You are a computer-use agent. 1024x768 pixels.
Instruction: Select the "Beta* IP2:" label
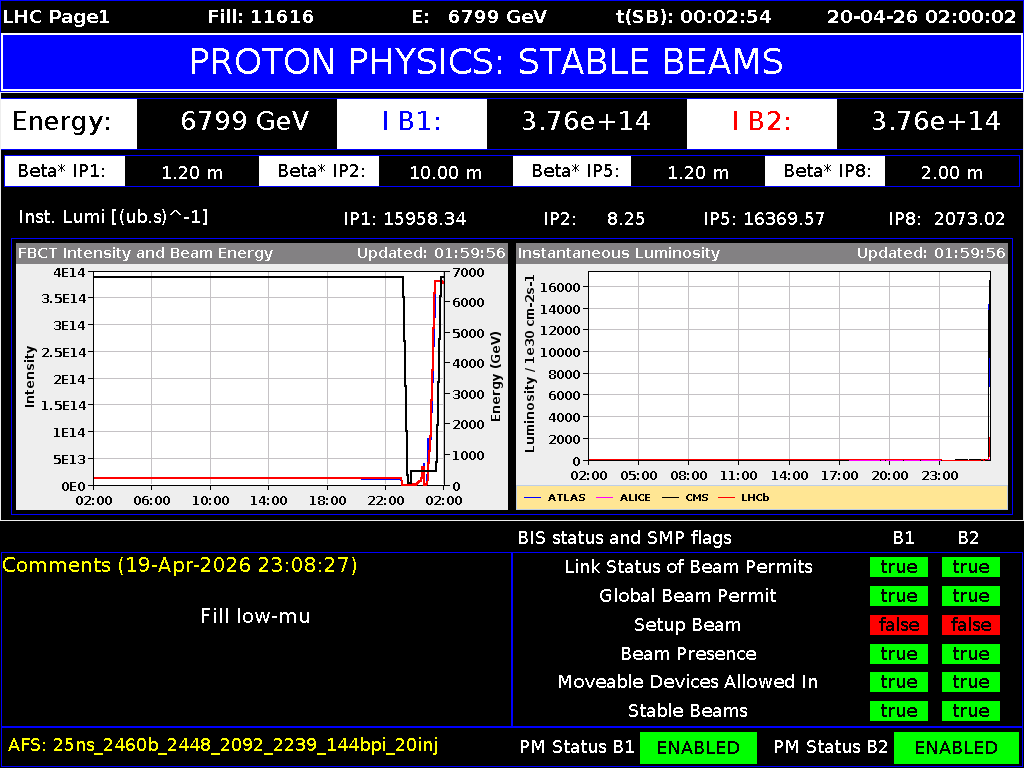pos(319,172)
